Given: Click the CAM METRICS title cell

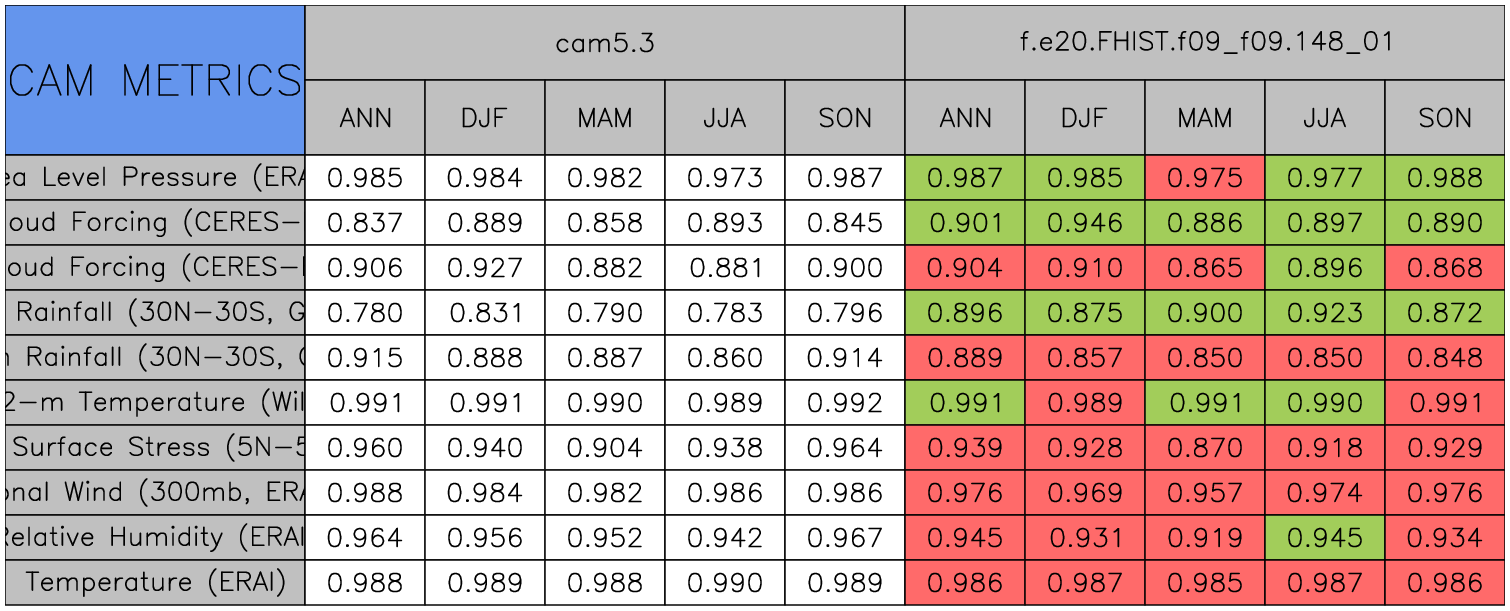Looking at the screenshot, I should click(x=155, y=80).
